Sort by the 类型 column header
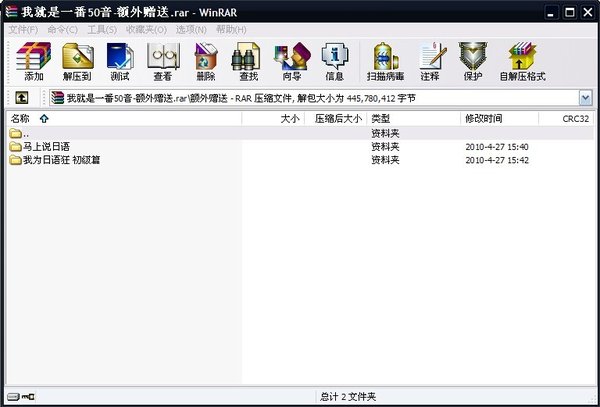The height and width of the screenshot is (407, 600). point(414,119)
